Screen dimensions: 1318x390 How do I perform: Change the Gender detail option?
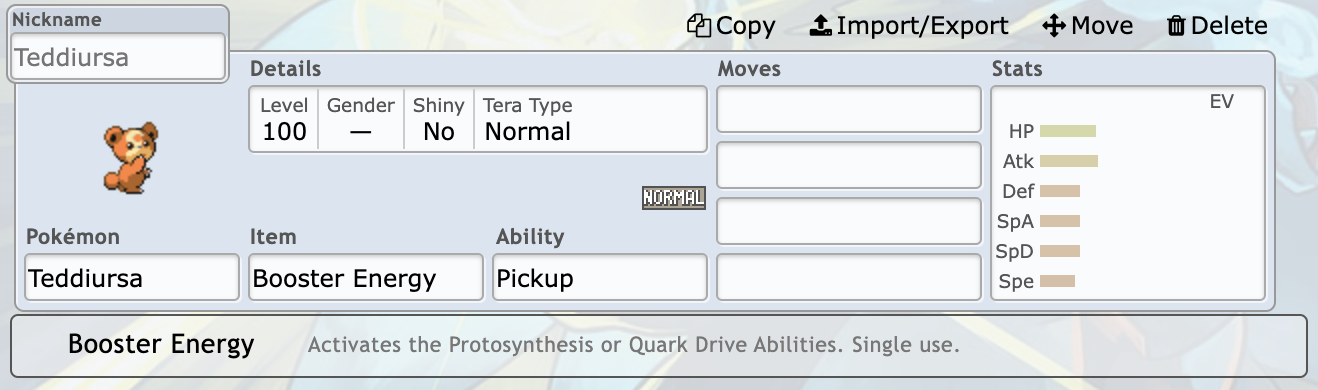pyautogui.click(x=361, y=120)
